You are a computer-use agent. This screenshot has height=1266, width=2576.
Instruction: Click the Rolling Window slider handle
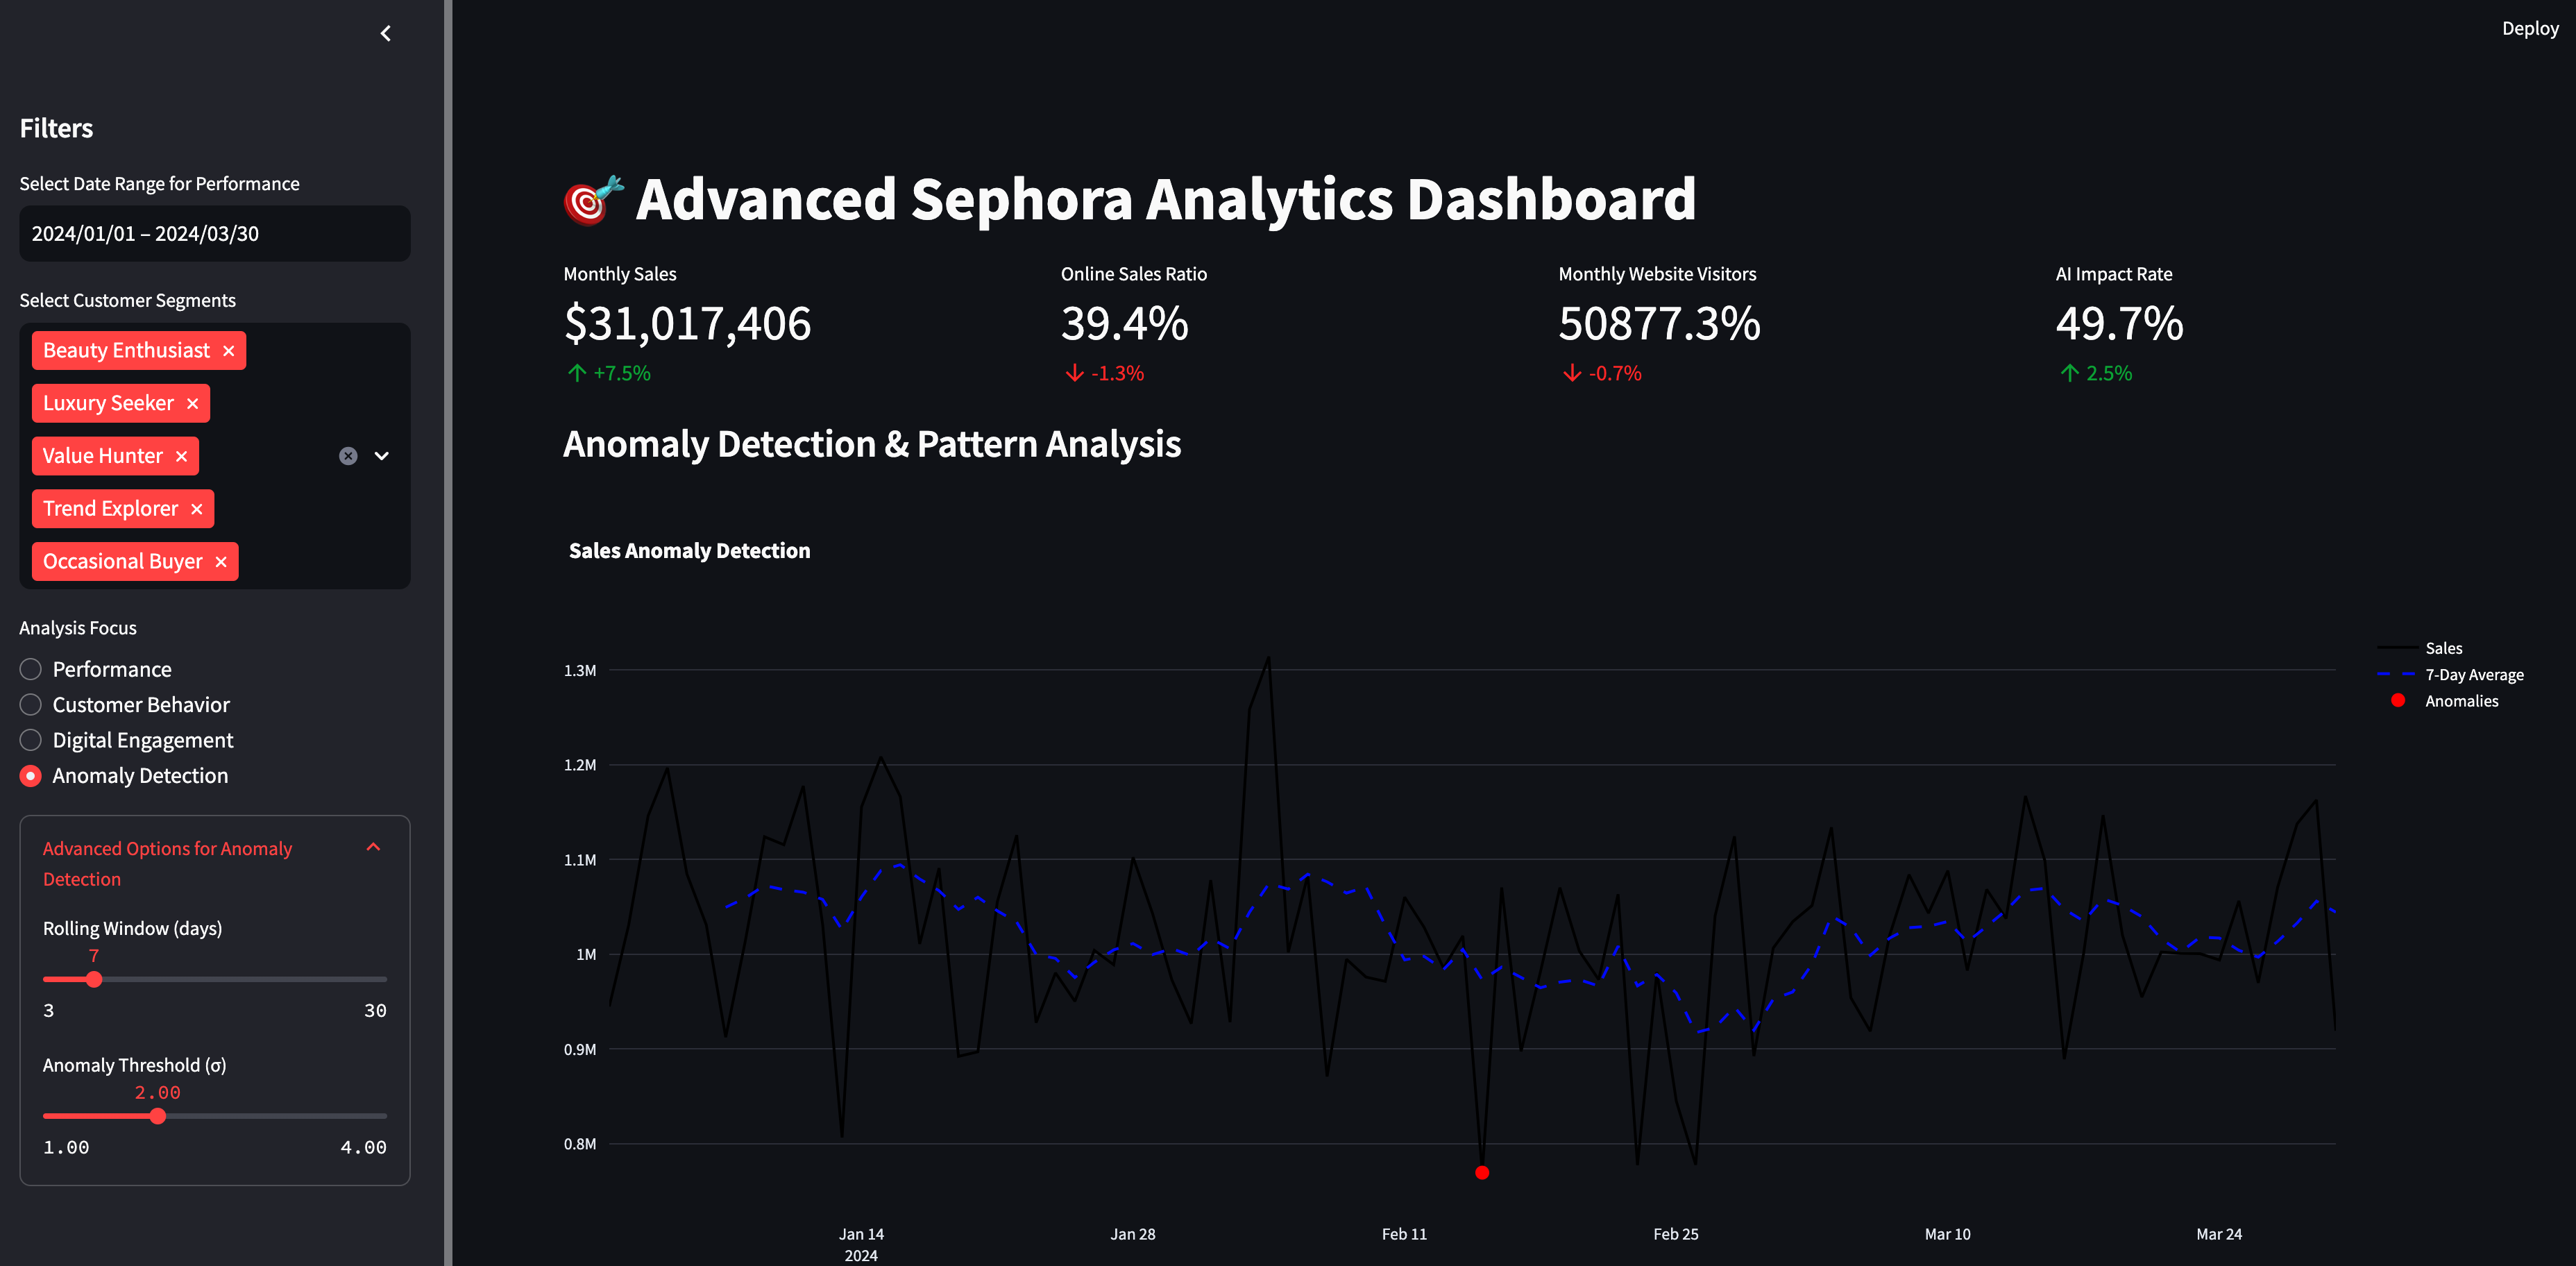[x=94, y=980]
